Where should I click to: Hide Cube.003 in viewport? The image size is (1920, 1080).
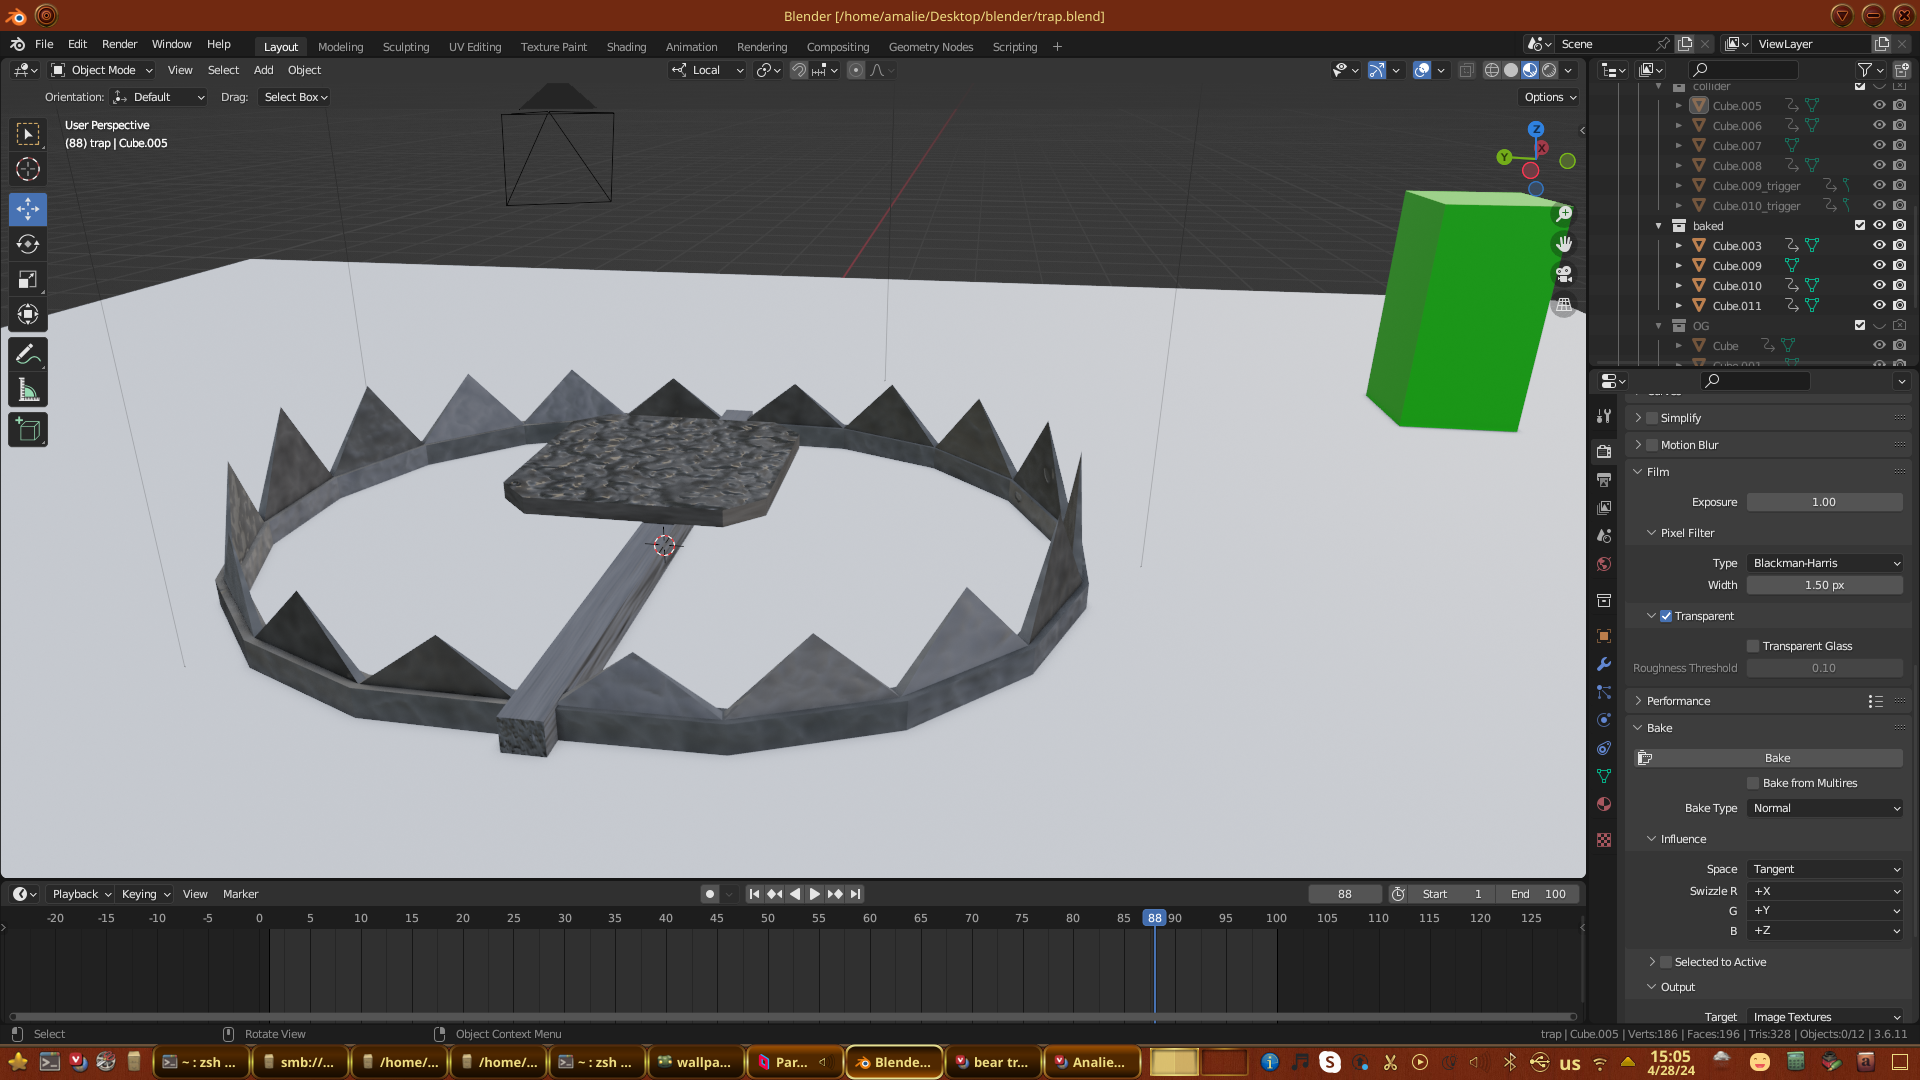[1879, 245]
